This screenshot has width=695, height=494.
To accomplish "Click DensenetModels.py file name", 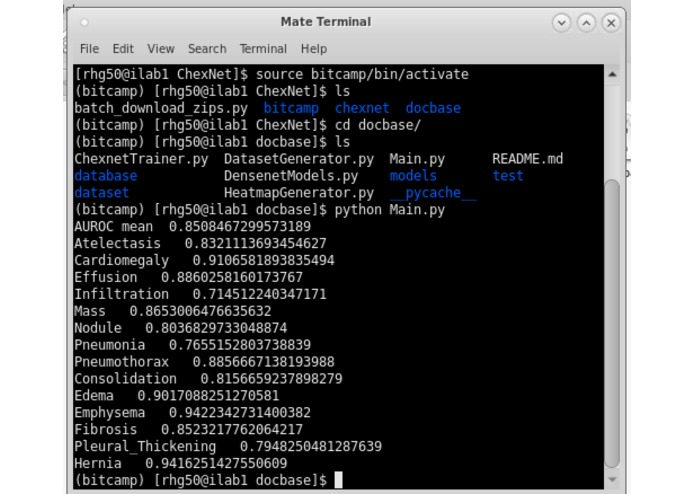I will 291,176.
